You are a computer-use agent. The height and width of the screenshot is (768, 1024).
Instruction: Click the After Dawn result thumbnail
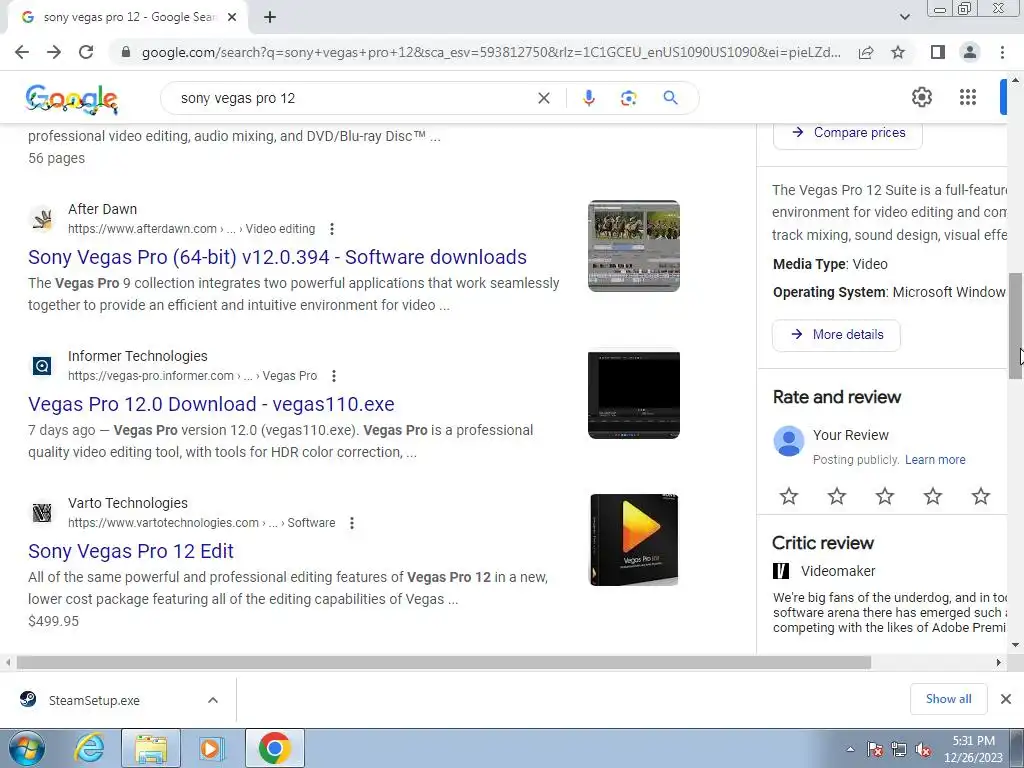[x=633, y=246]
